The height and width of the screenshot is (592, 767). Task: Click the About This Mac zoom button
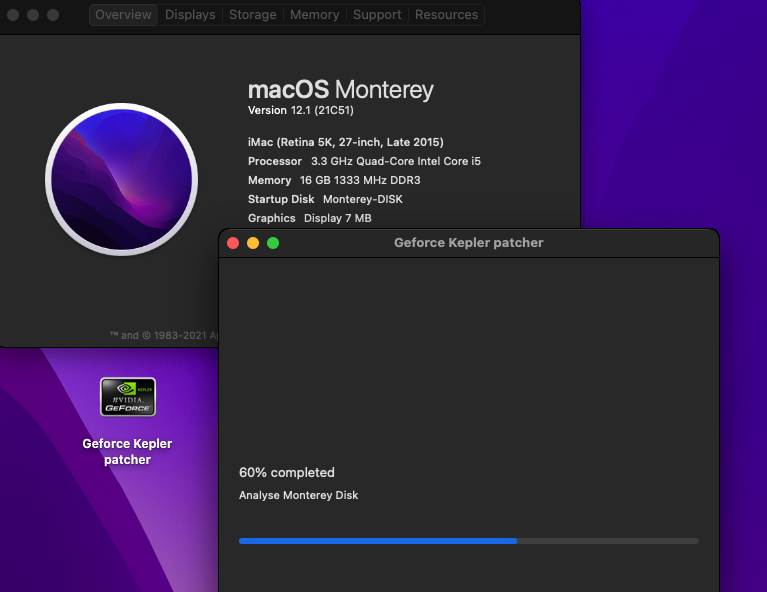[53, 15]
